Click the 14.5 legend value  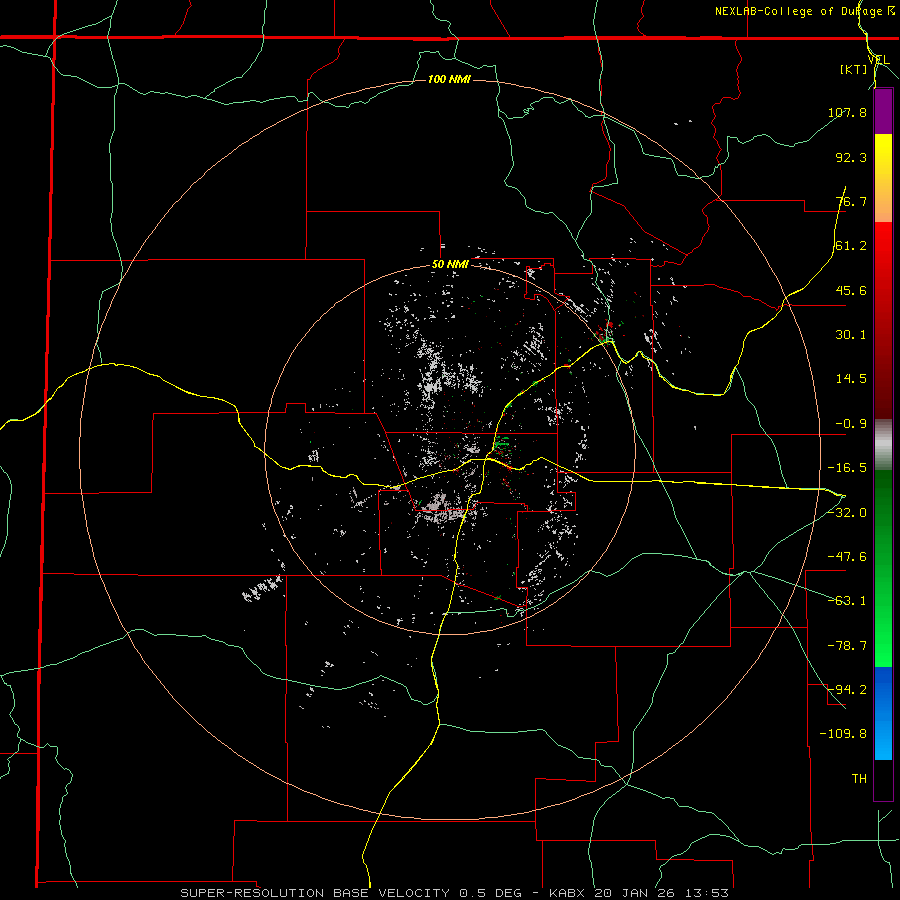[x=851, y=379]
